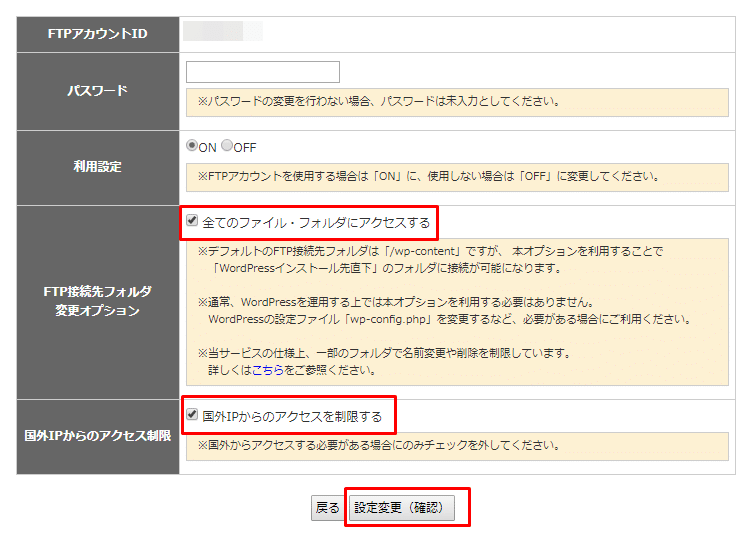Image resolution: width=750 pixels, height=539 pixels.
Task: Click the password unchanged note text
Action: [379, 101]
